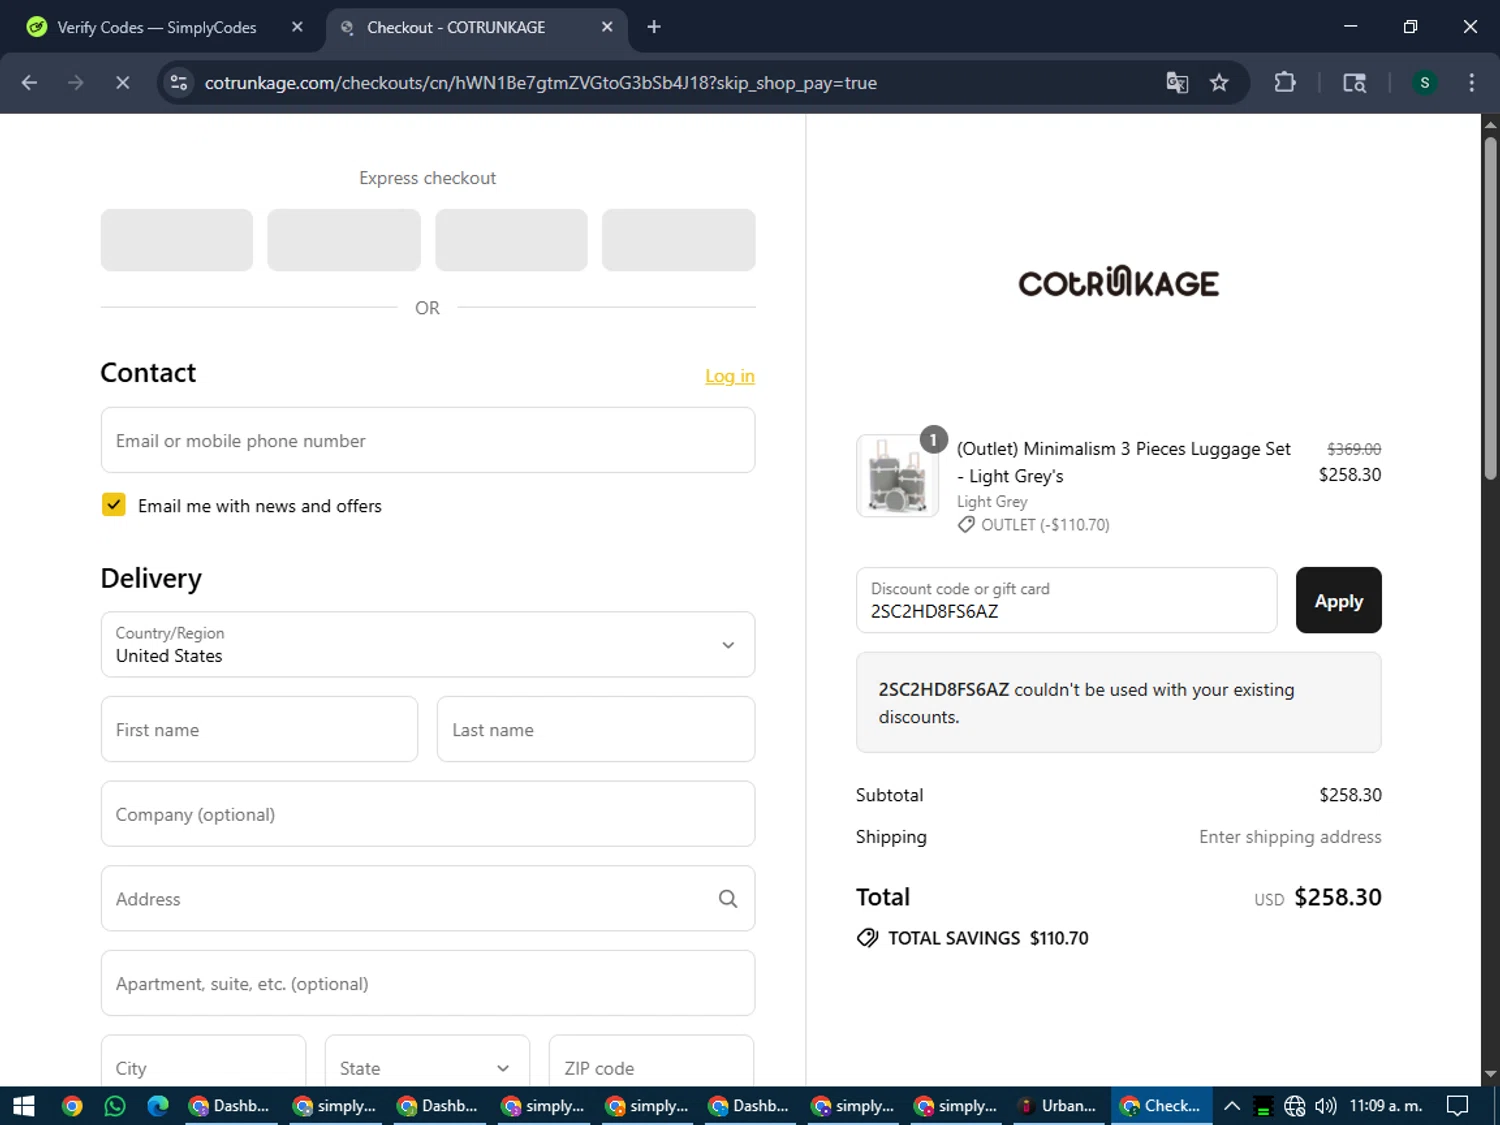Open the volume speaker icon
The image size is (1500, 1125).
1326,1106
